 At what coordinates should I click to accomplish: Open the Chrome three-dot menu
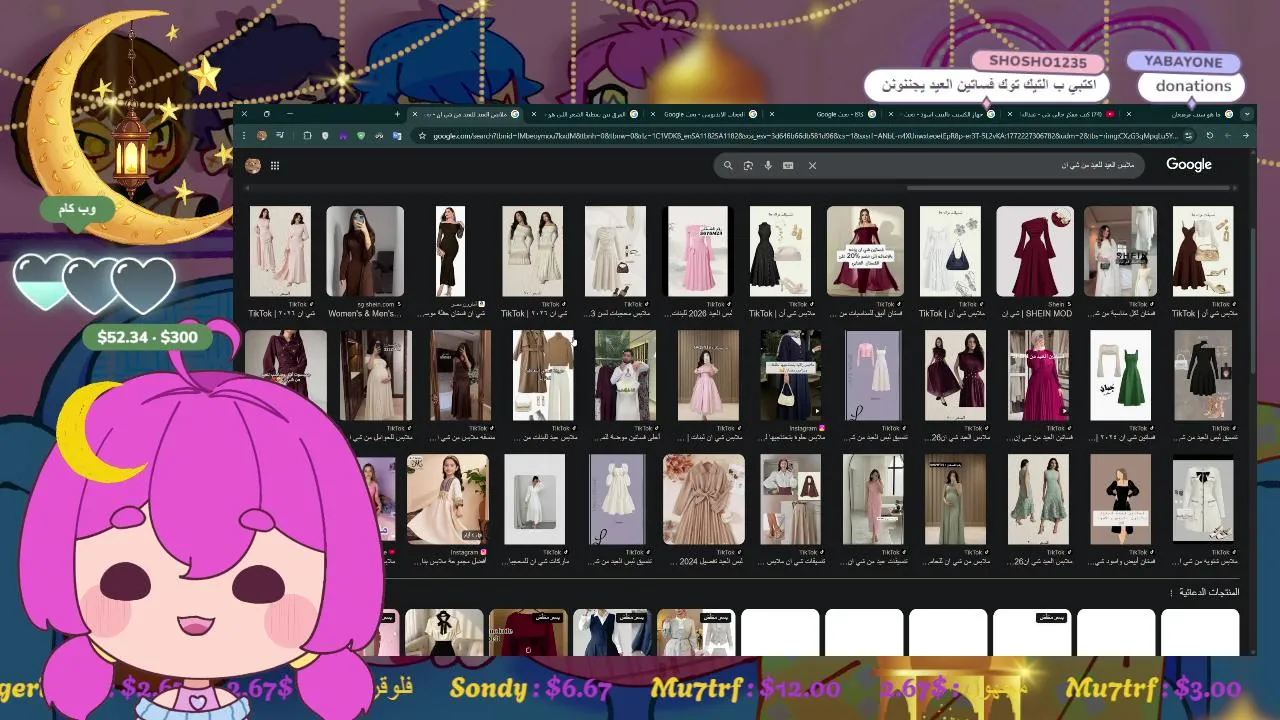point(244,136)
